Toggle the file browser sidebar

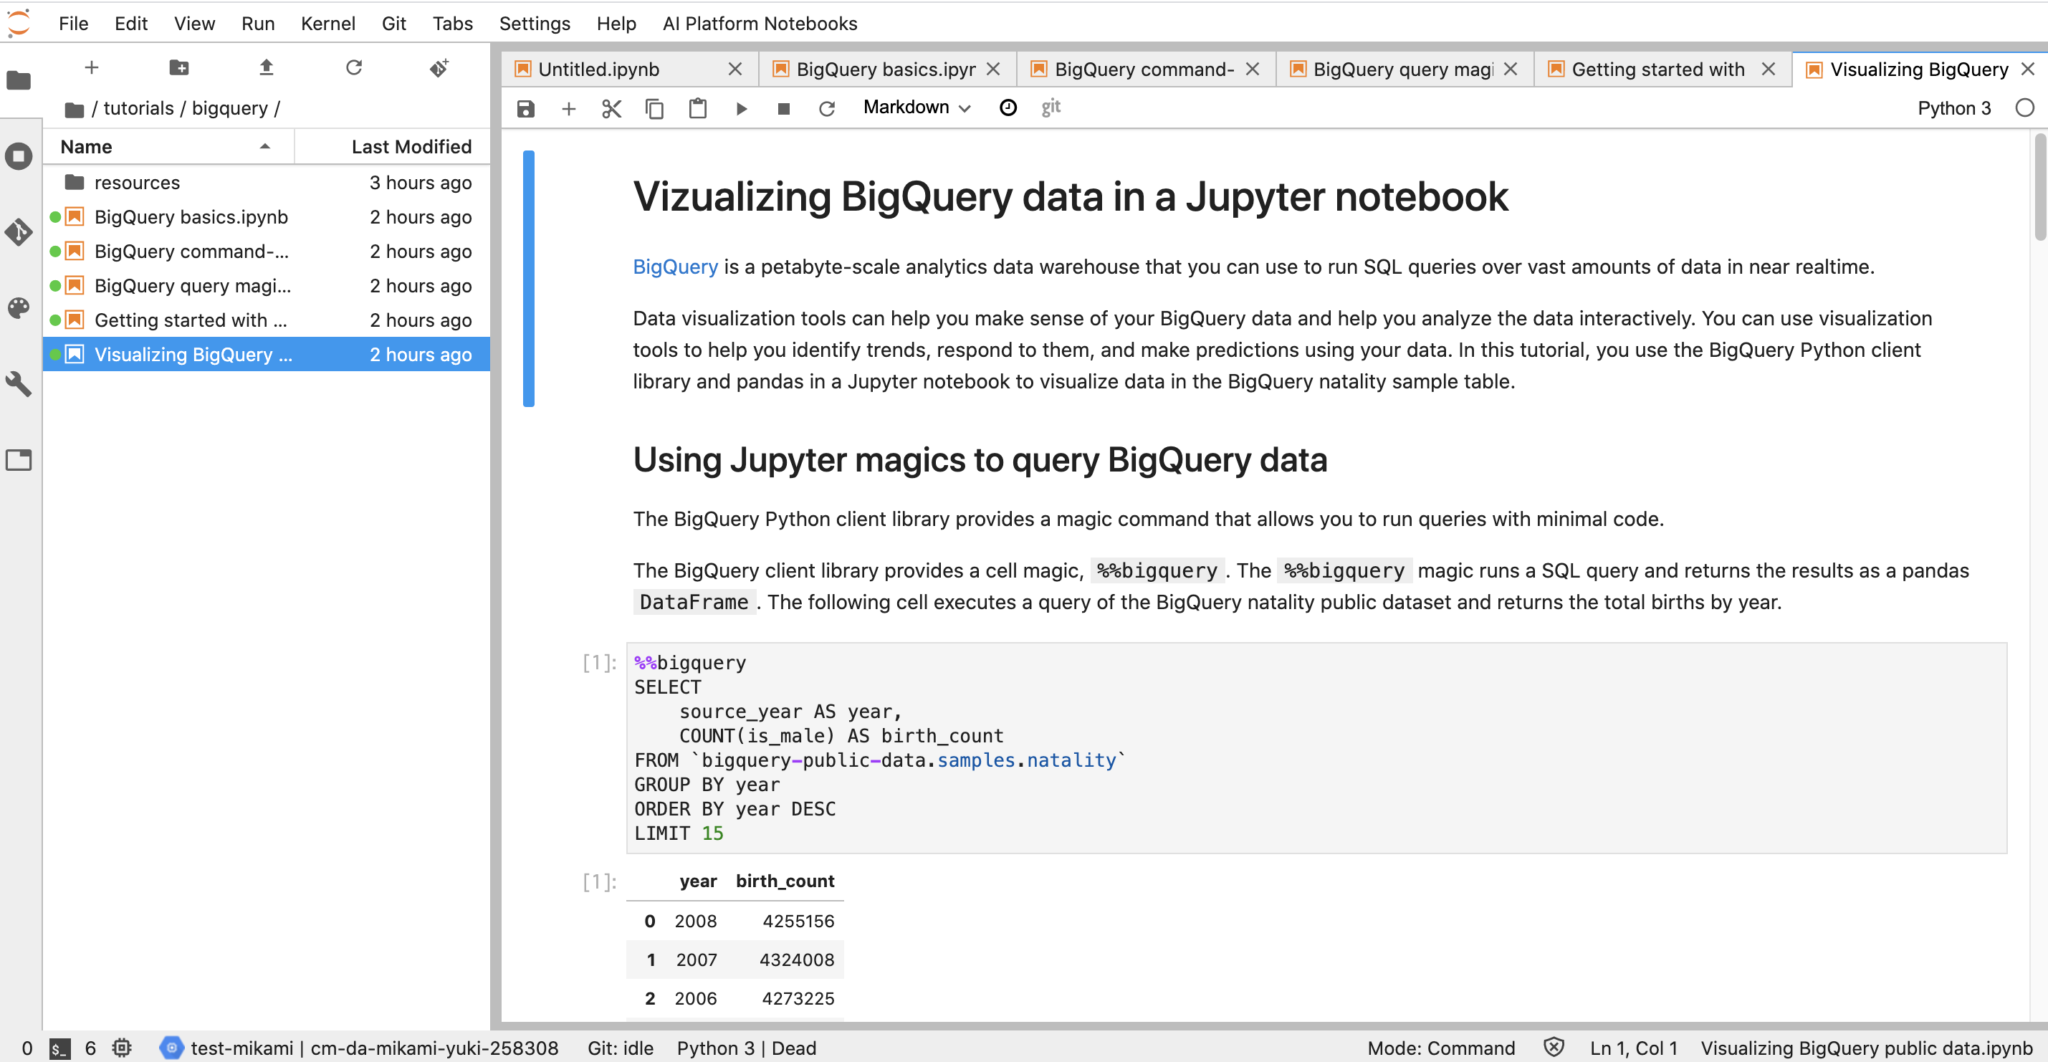pos(20,81)
